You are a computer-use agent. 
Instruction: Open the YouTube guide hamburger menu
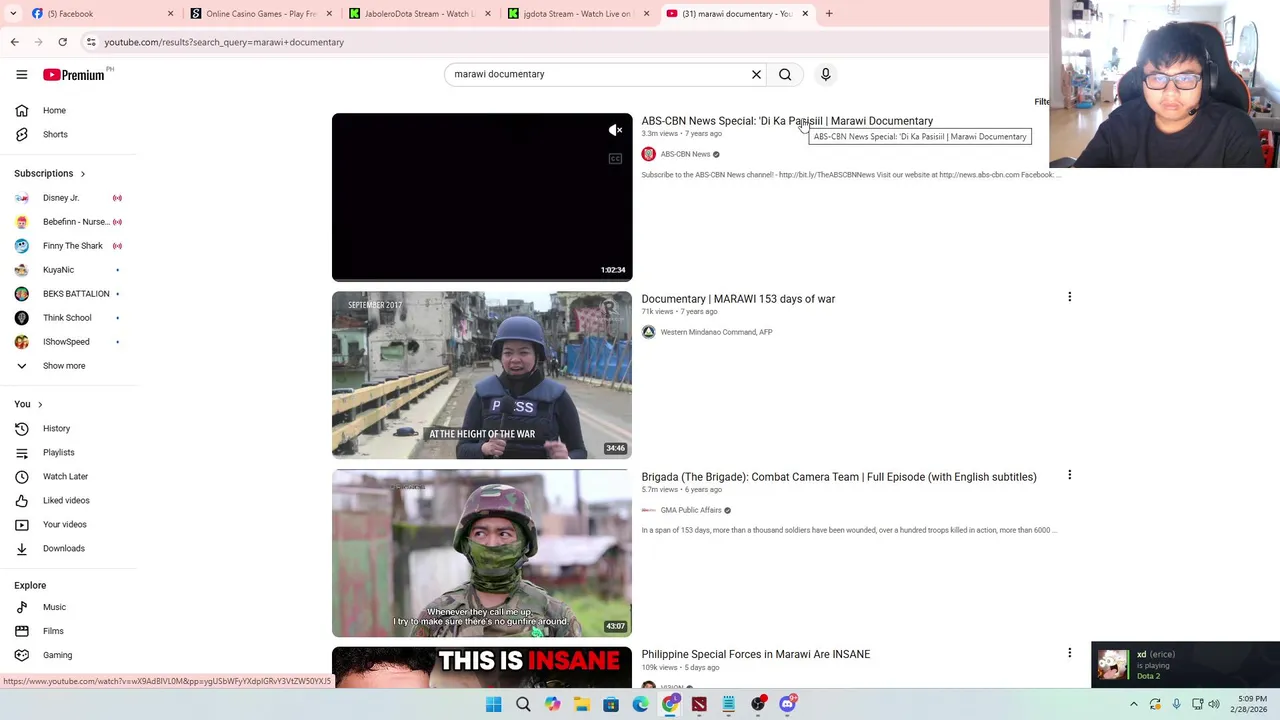coord(21,74)
